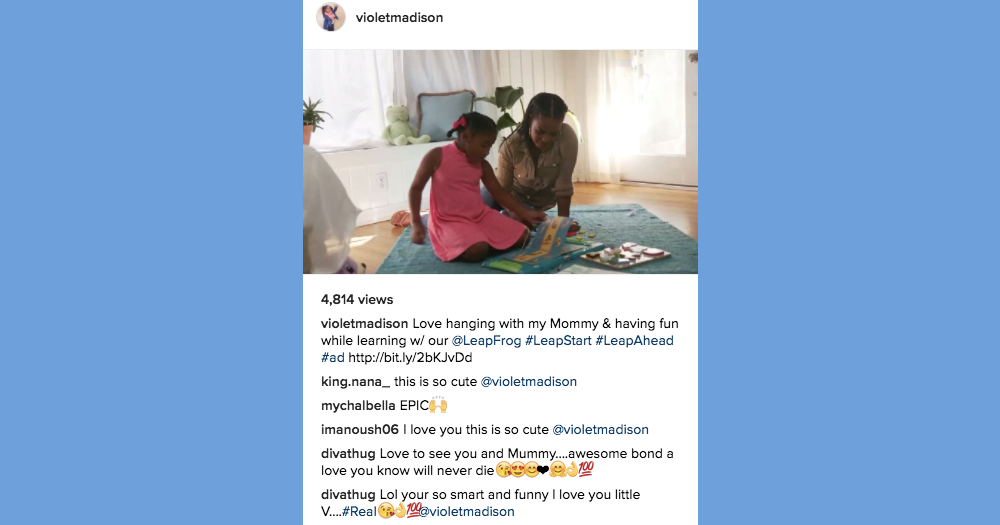Click the black heart emoji in divathug's comment

(x=543, y=471)
